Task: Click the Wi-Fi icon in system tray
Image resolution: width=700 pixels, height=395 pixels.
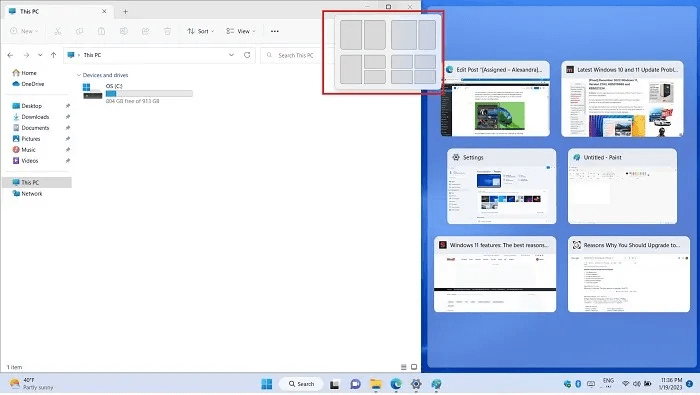Action: [625, 384]
